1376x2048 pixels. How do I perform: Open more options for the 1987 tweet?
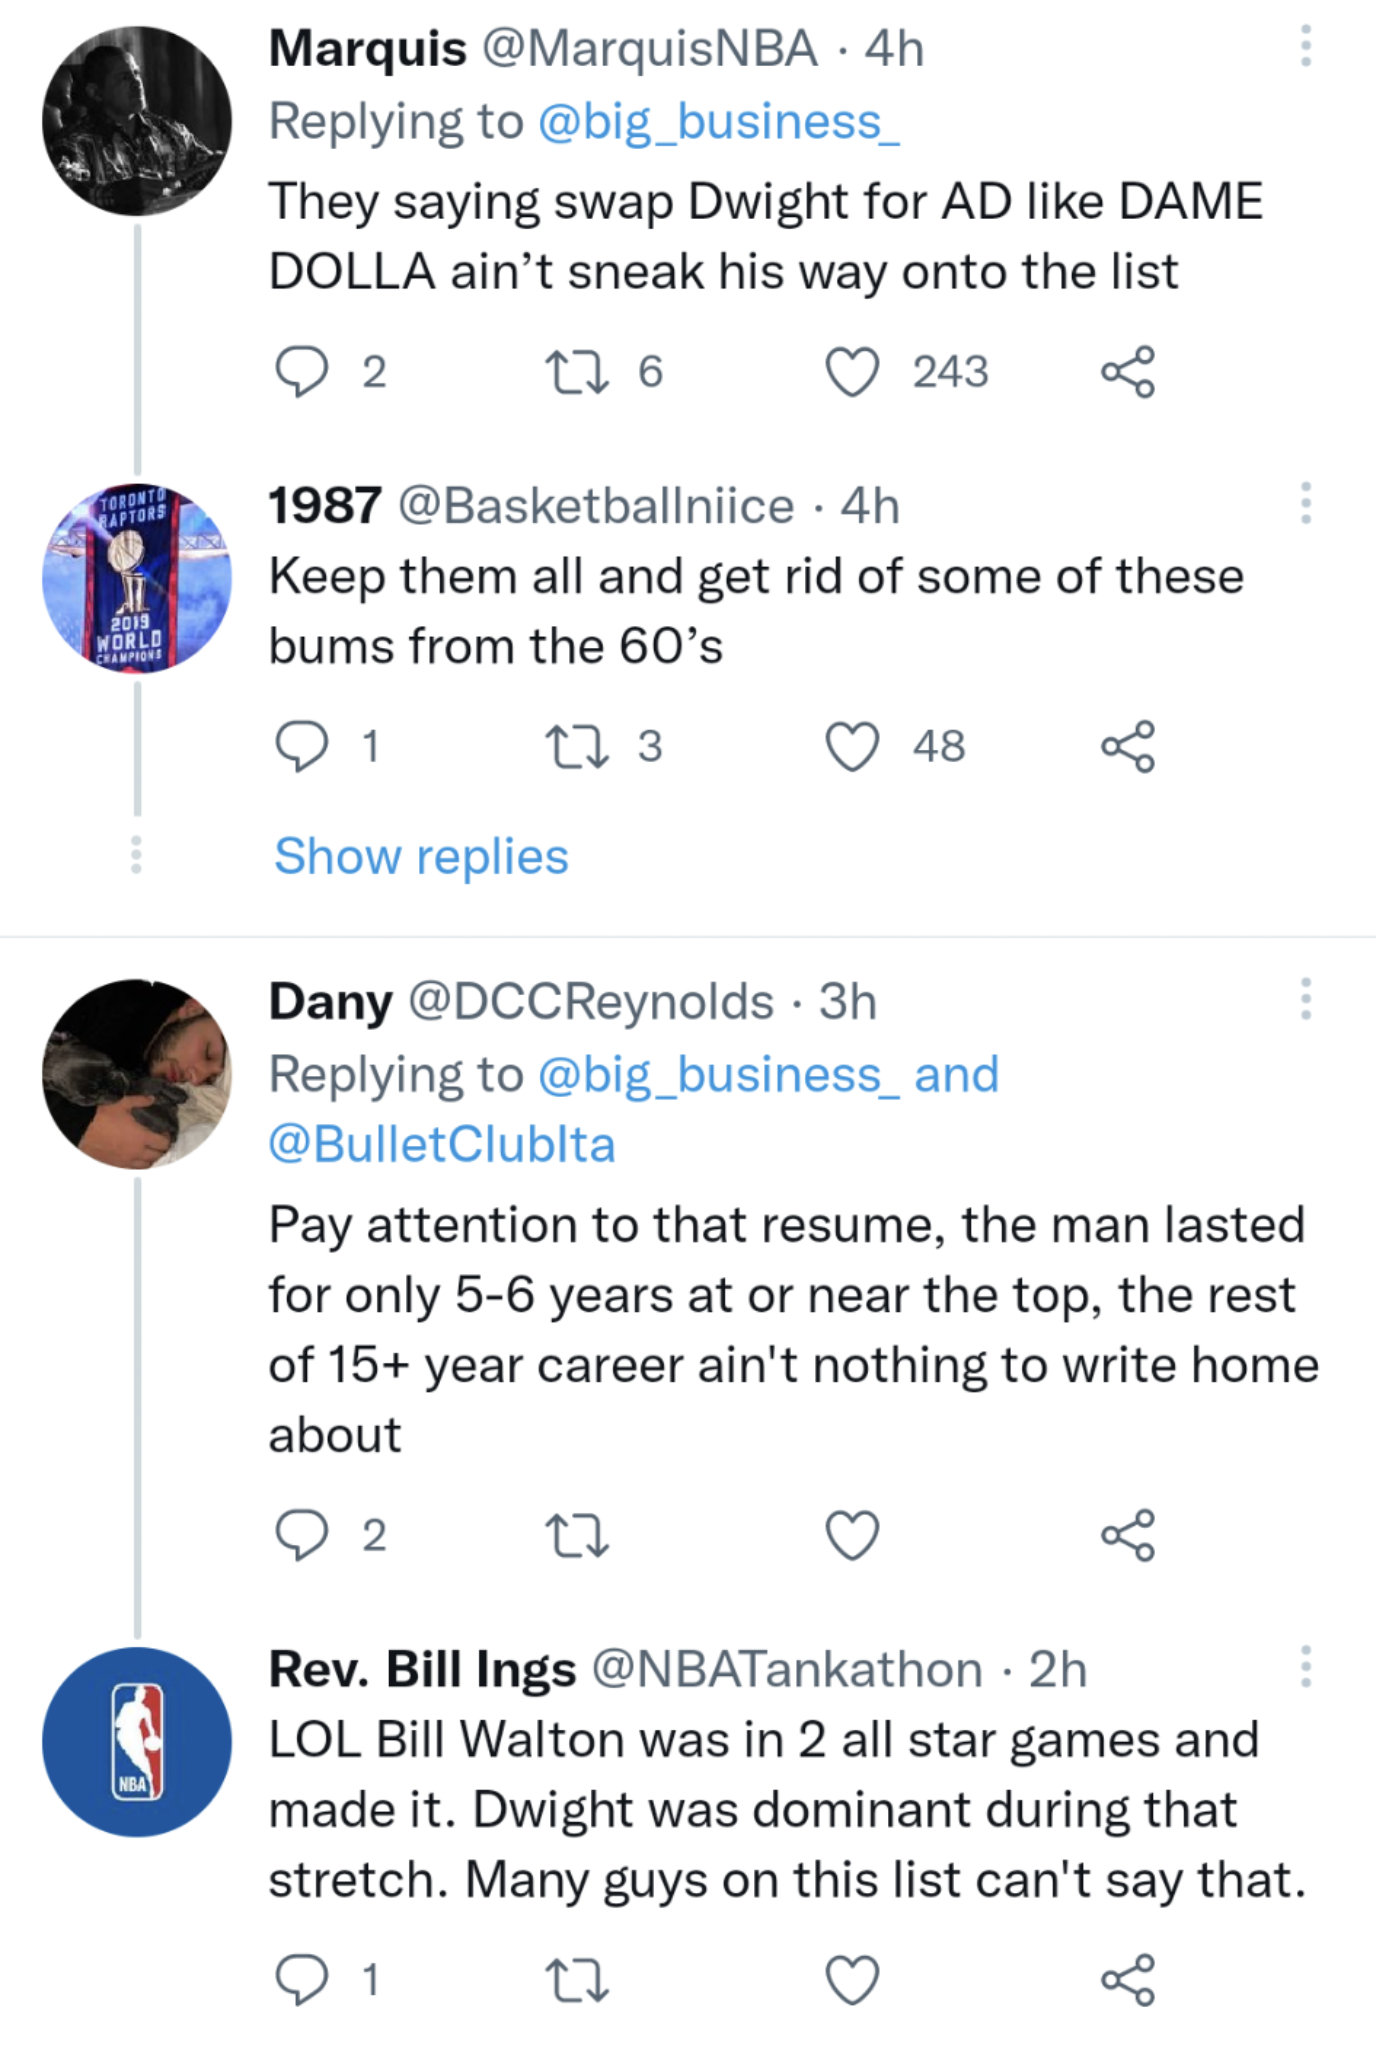point(1305,503)
